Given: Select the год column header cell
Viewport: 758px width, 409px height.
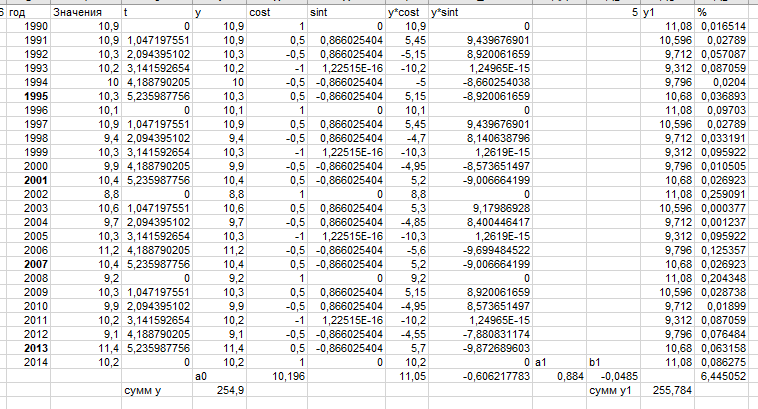Looking at the screenshot, I should pyautogui.click(x=28, y=12).
